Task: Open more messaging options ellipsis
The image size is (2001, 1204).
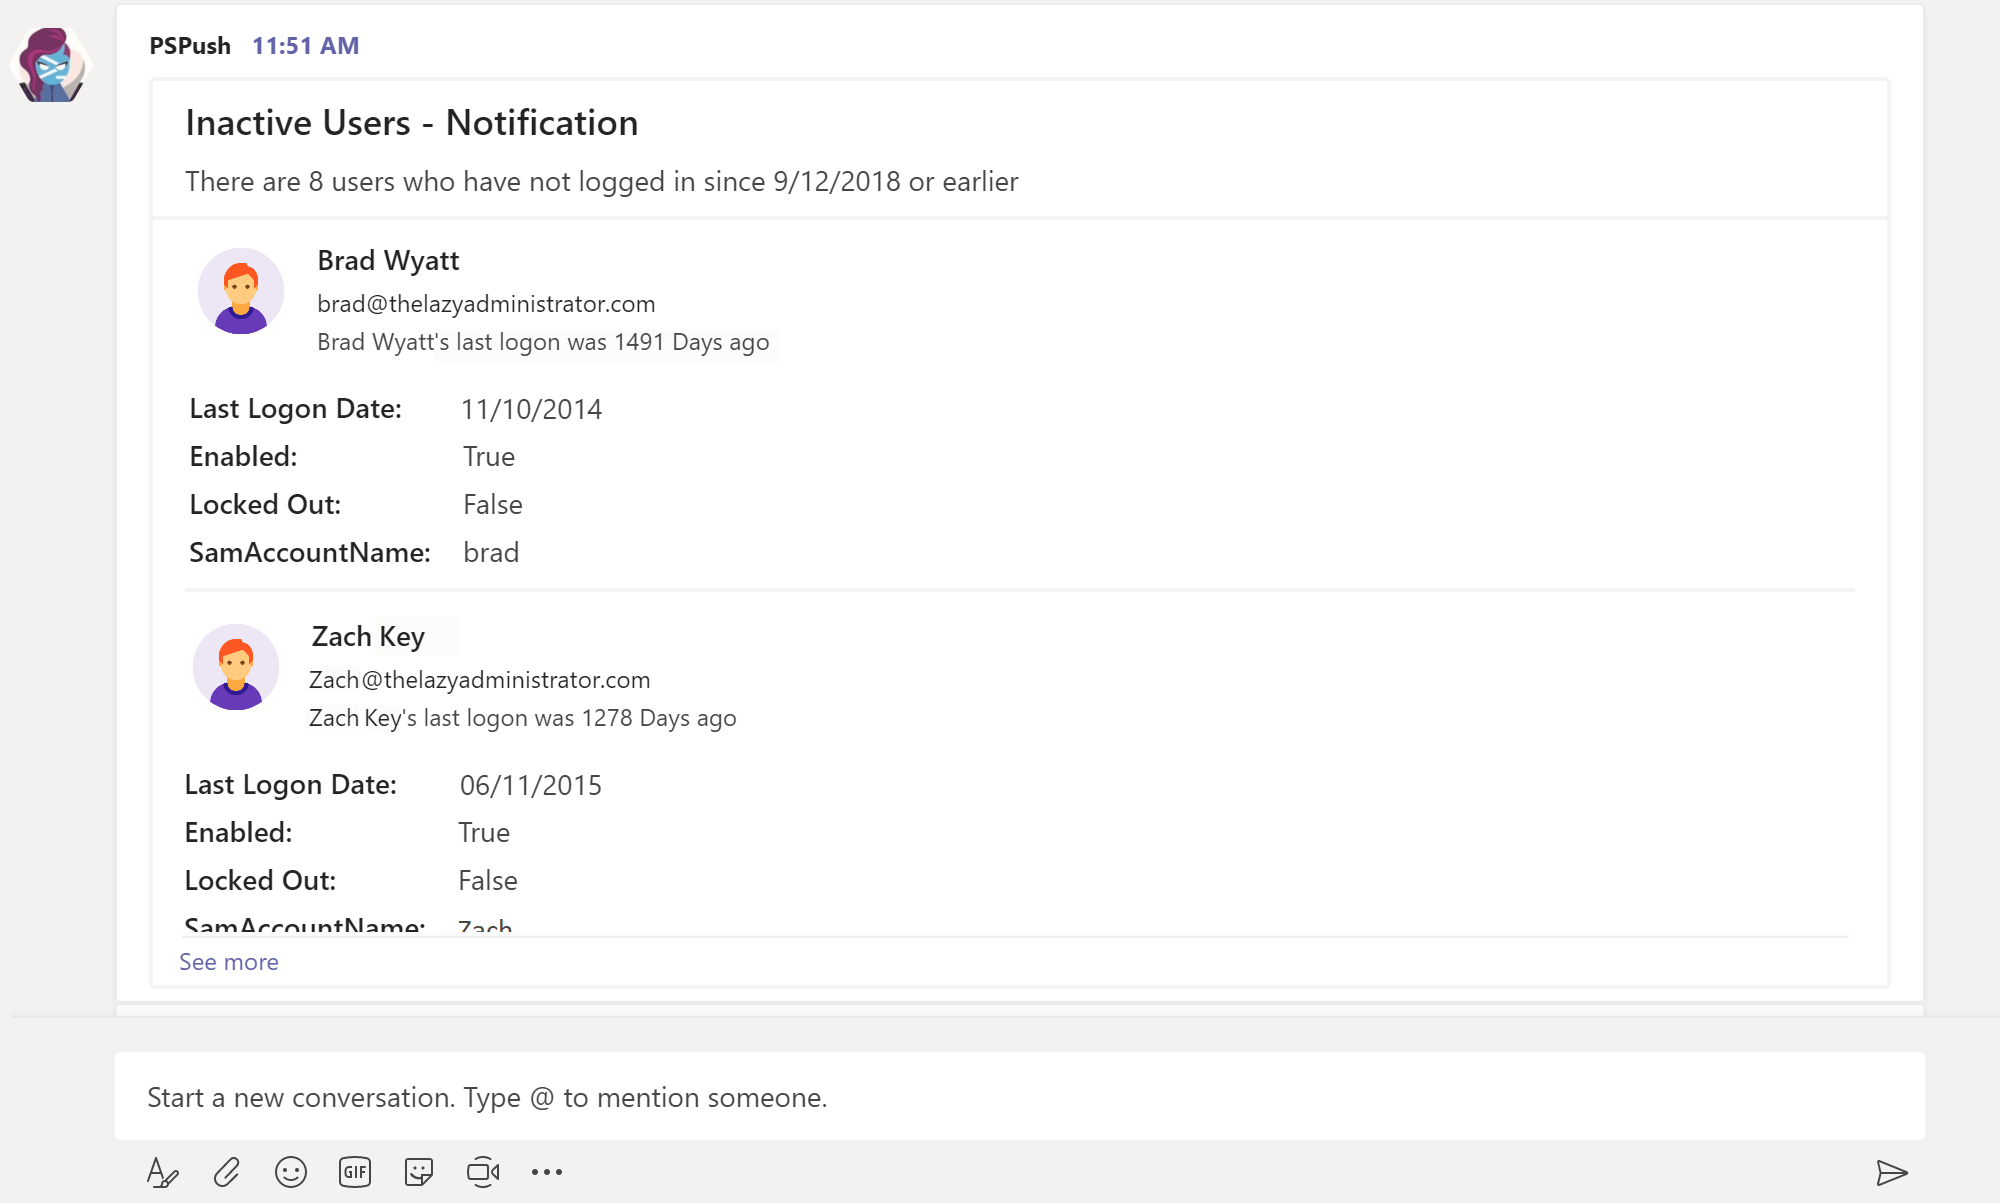Action: pyautogui.click(x=547, y=1172)
